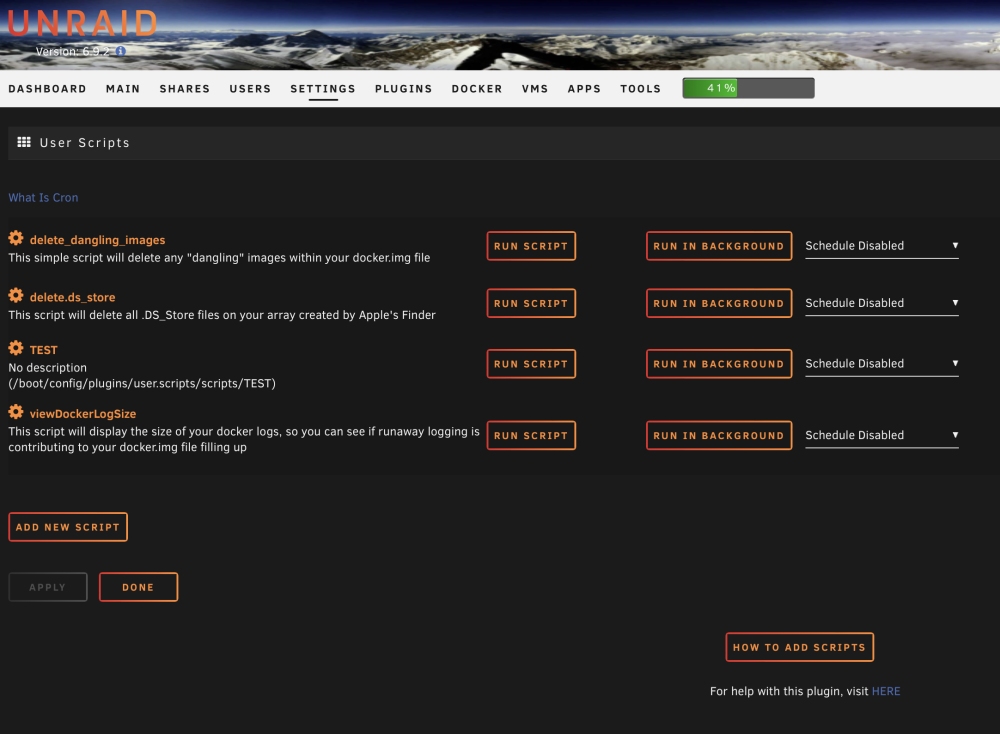Screen dimensions: 1000x734
Task: Run the delete.ds_store script
Action: (x=531, y=304)
